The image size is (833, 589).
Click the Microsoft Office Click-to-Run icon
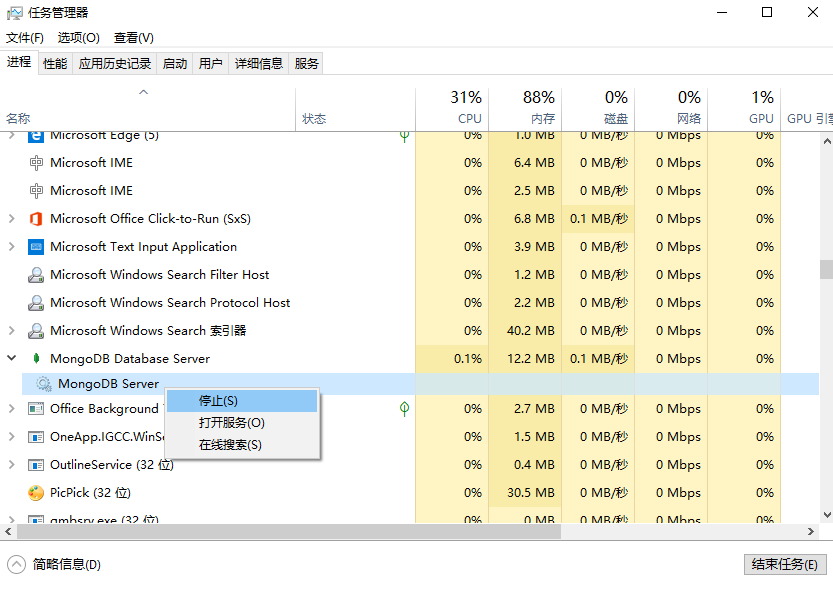pyautogui.click(x=36, y=219)
